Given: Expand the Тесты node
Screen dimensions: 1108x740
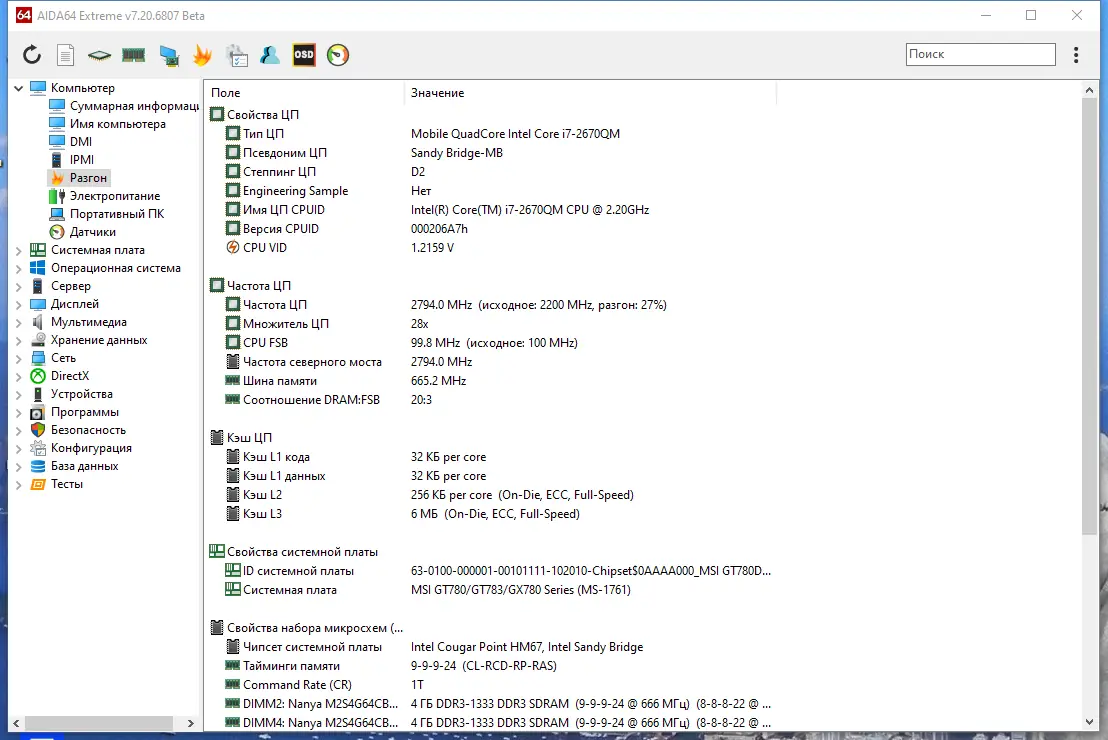Looking at the screenshot, I should tap(18, 485).
